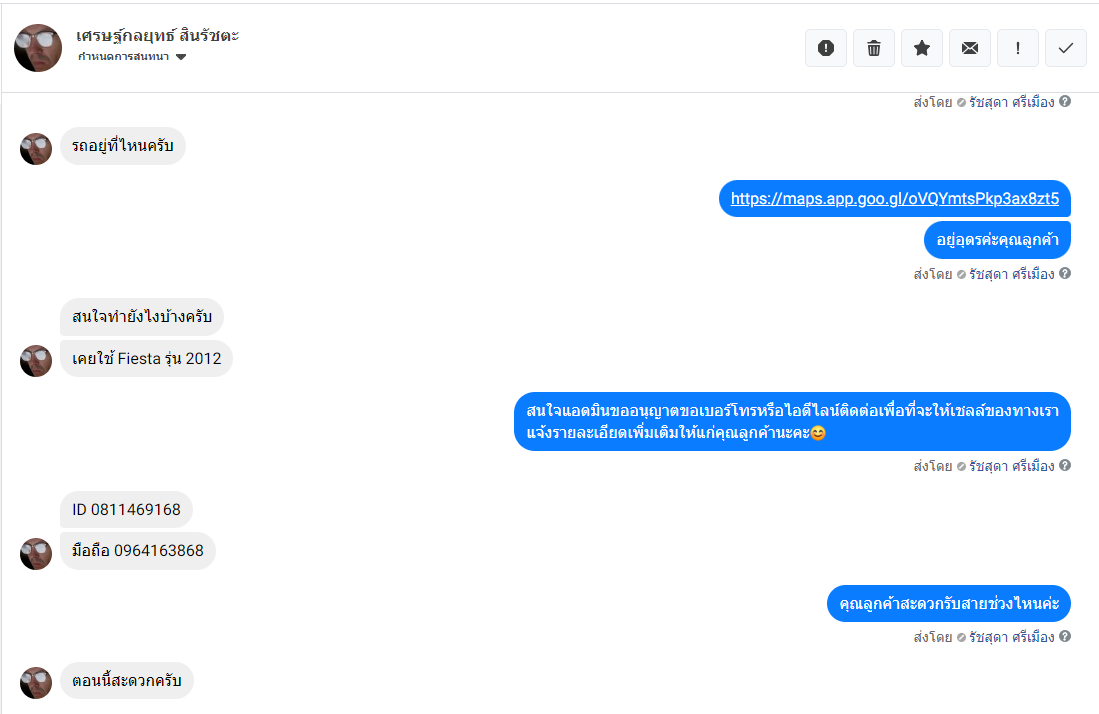Star this conversation as follow-up
The image size is (1099, 714).
[x=922, y=48]
